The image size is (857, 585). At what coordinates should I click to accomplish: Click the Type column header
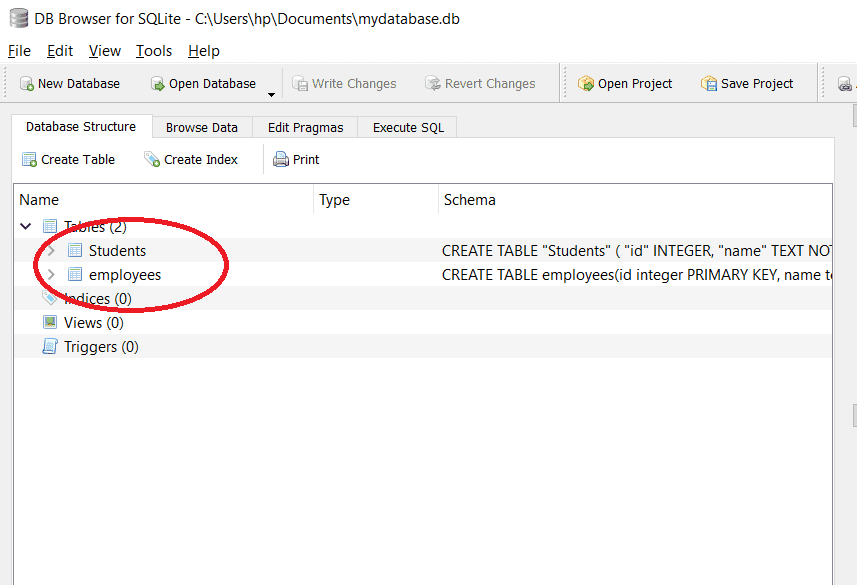(x=376, y=200)
